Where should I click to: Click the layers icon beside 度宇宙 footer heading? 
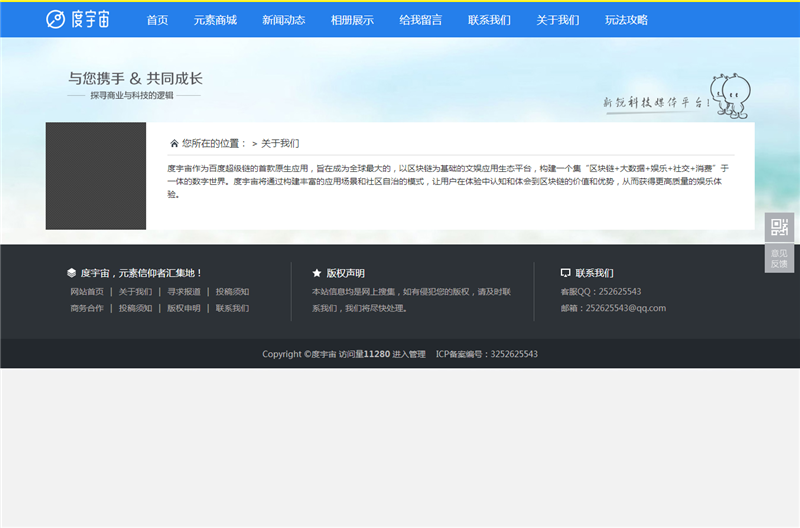pyautogui.click(x=71, y=272)
